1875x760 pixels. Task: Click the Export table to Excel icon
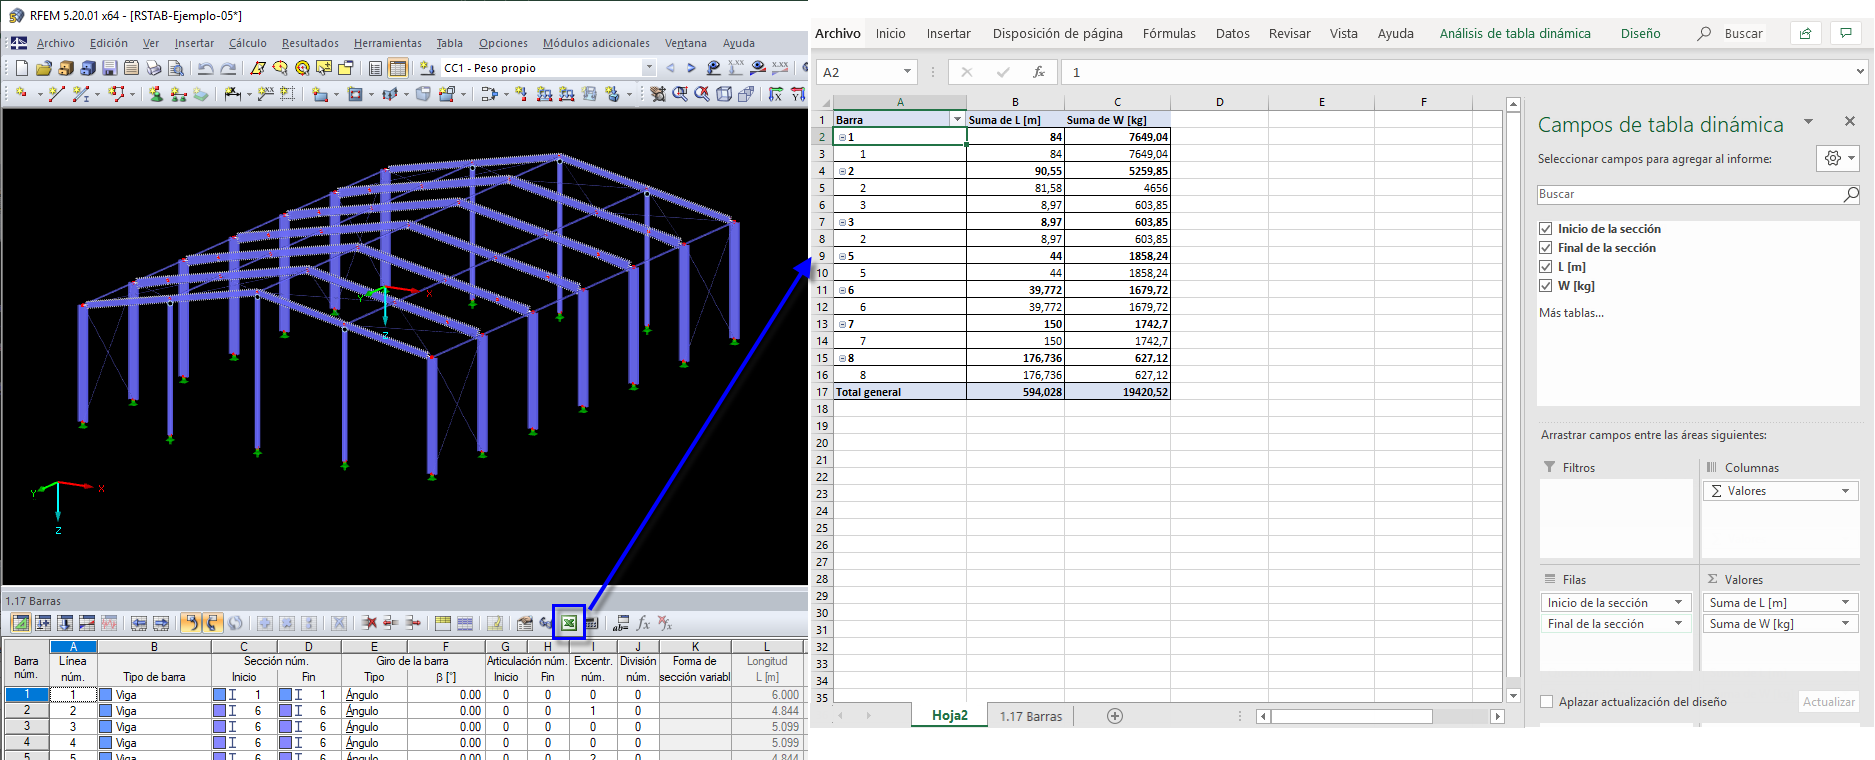569,623
